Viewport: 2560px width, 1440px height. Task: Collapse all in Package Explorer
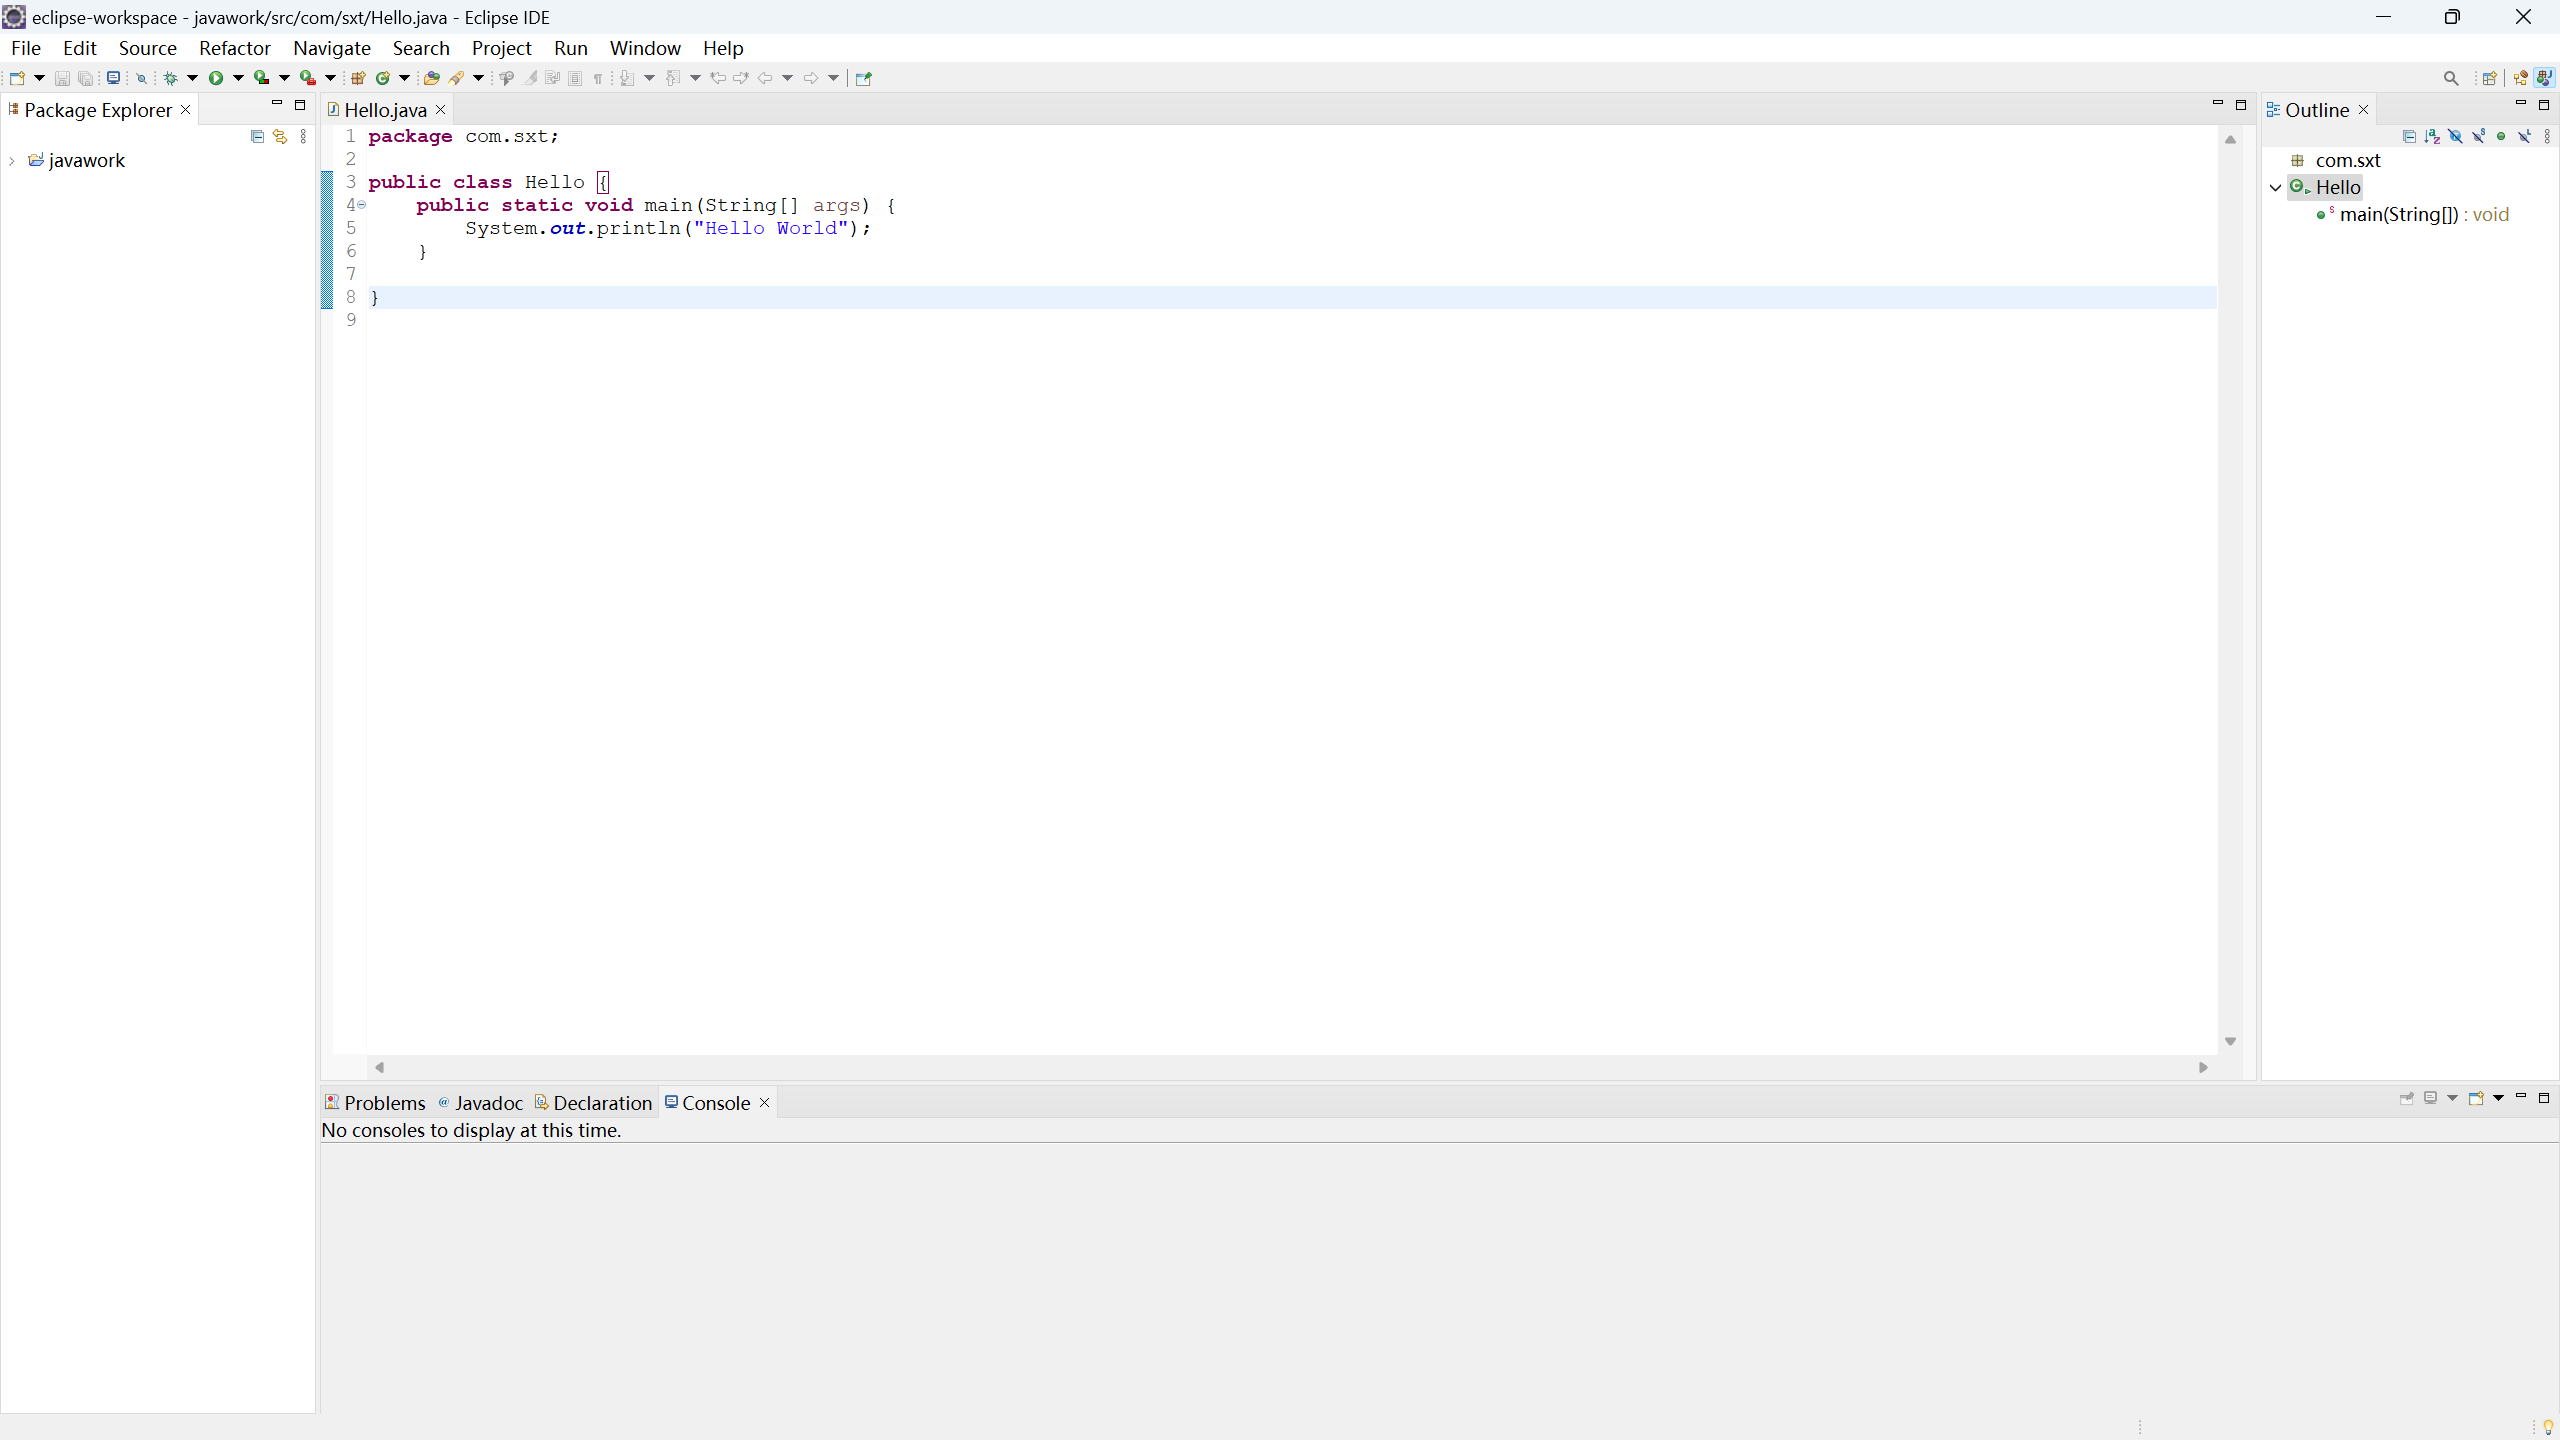coord(257,136)
